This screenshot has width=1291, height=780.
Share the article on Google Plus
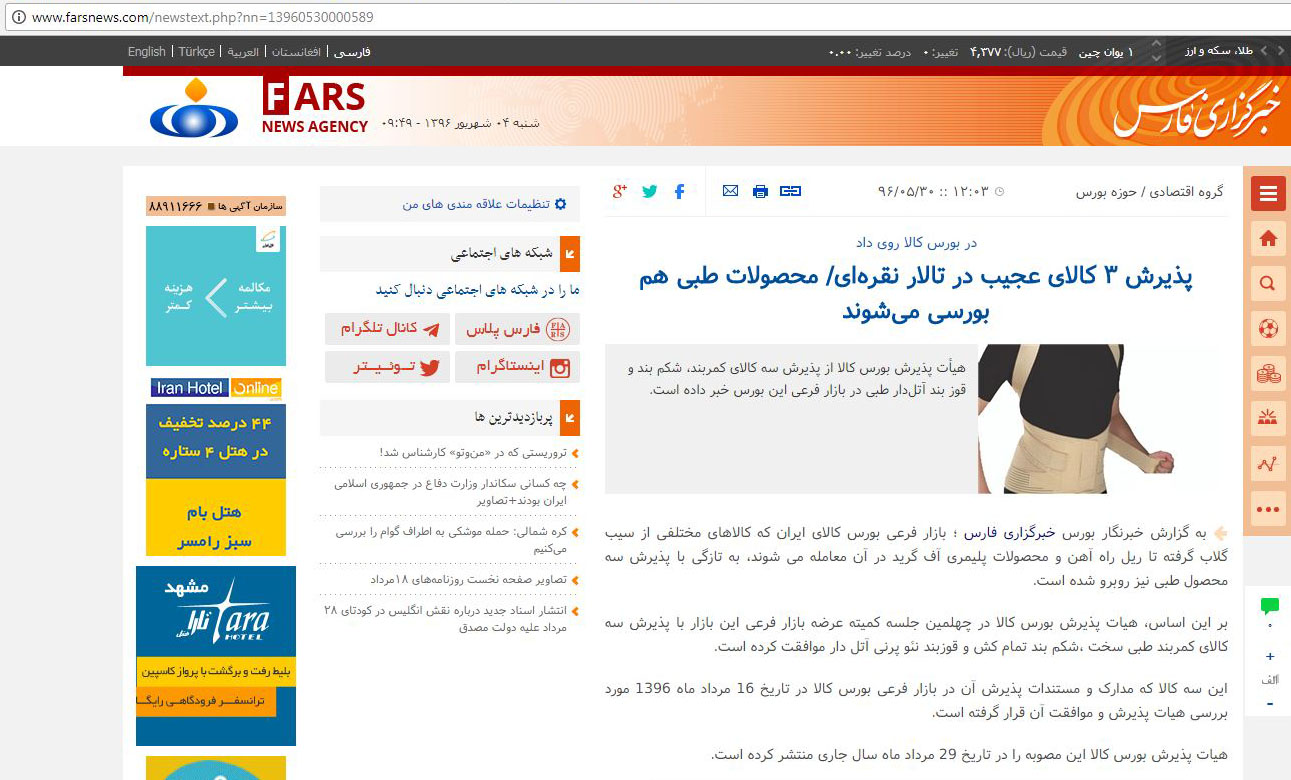point(620,191)
